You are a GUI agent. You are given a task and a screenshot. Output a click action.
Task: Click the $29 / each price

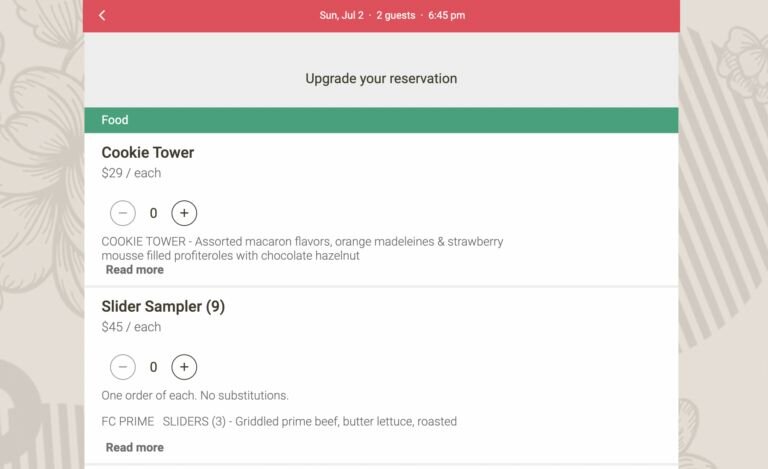[131, 173]
